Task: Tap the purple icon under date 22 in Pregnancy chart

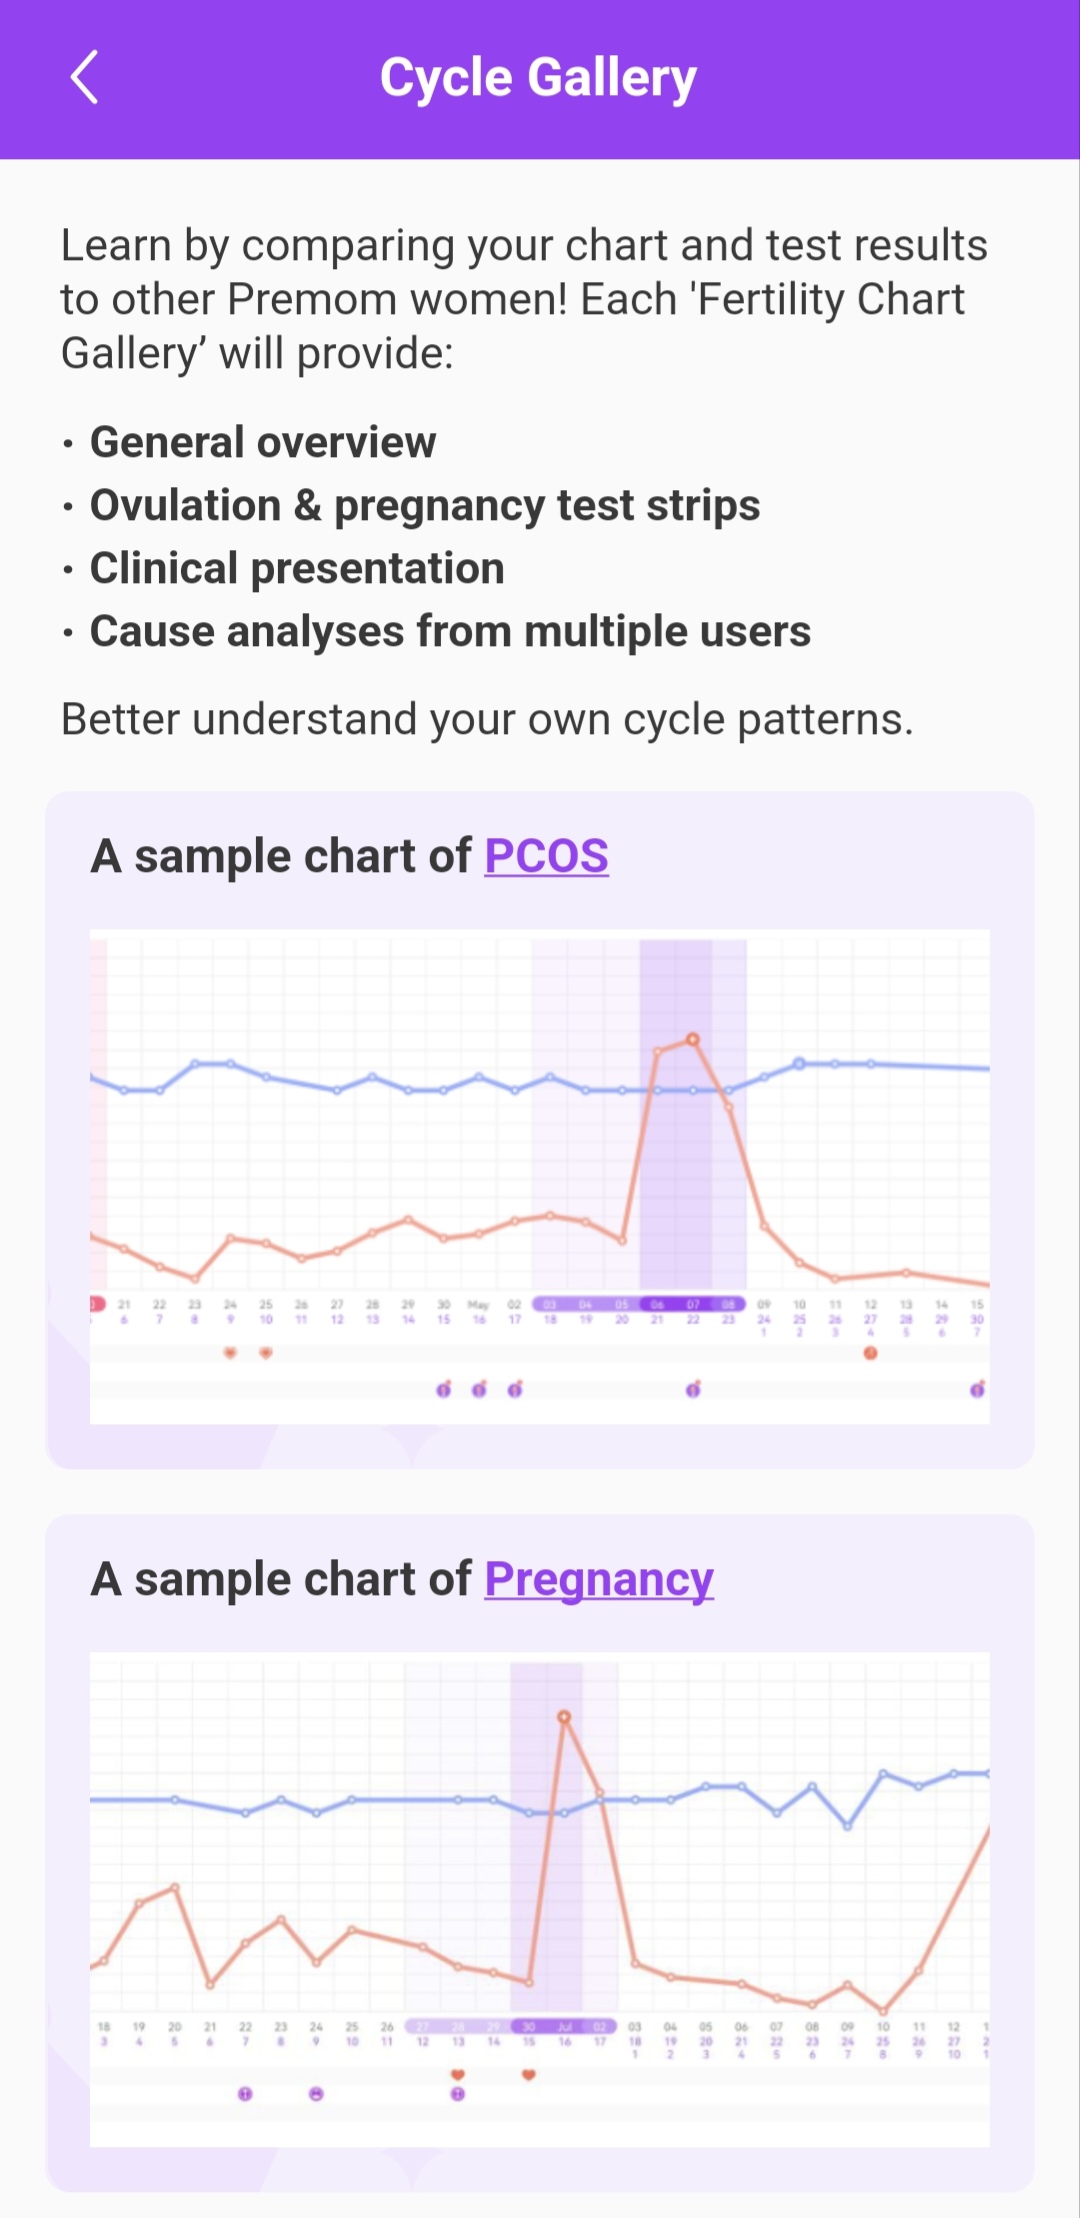Action: tap(245, 2094)
